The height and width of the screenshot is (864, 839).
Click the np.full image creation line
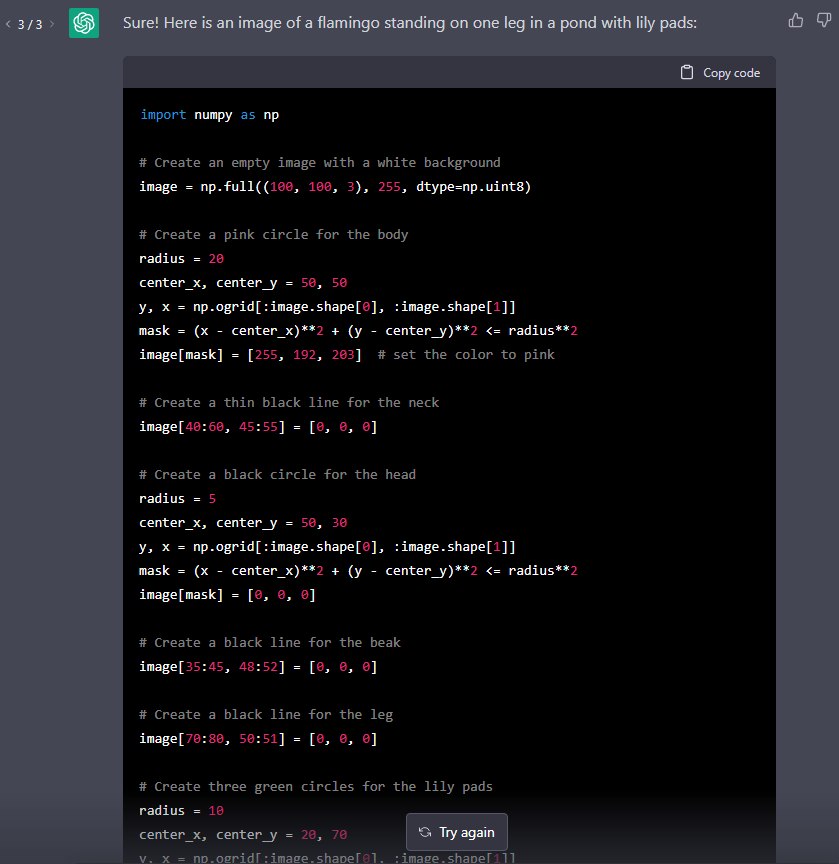335,187
